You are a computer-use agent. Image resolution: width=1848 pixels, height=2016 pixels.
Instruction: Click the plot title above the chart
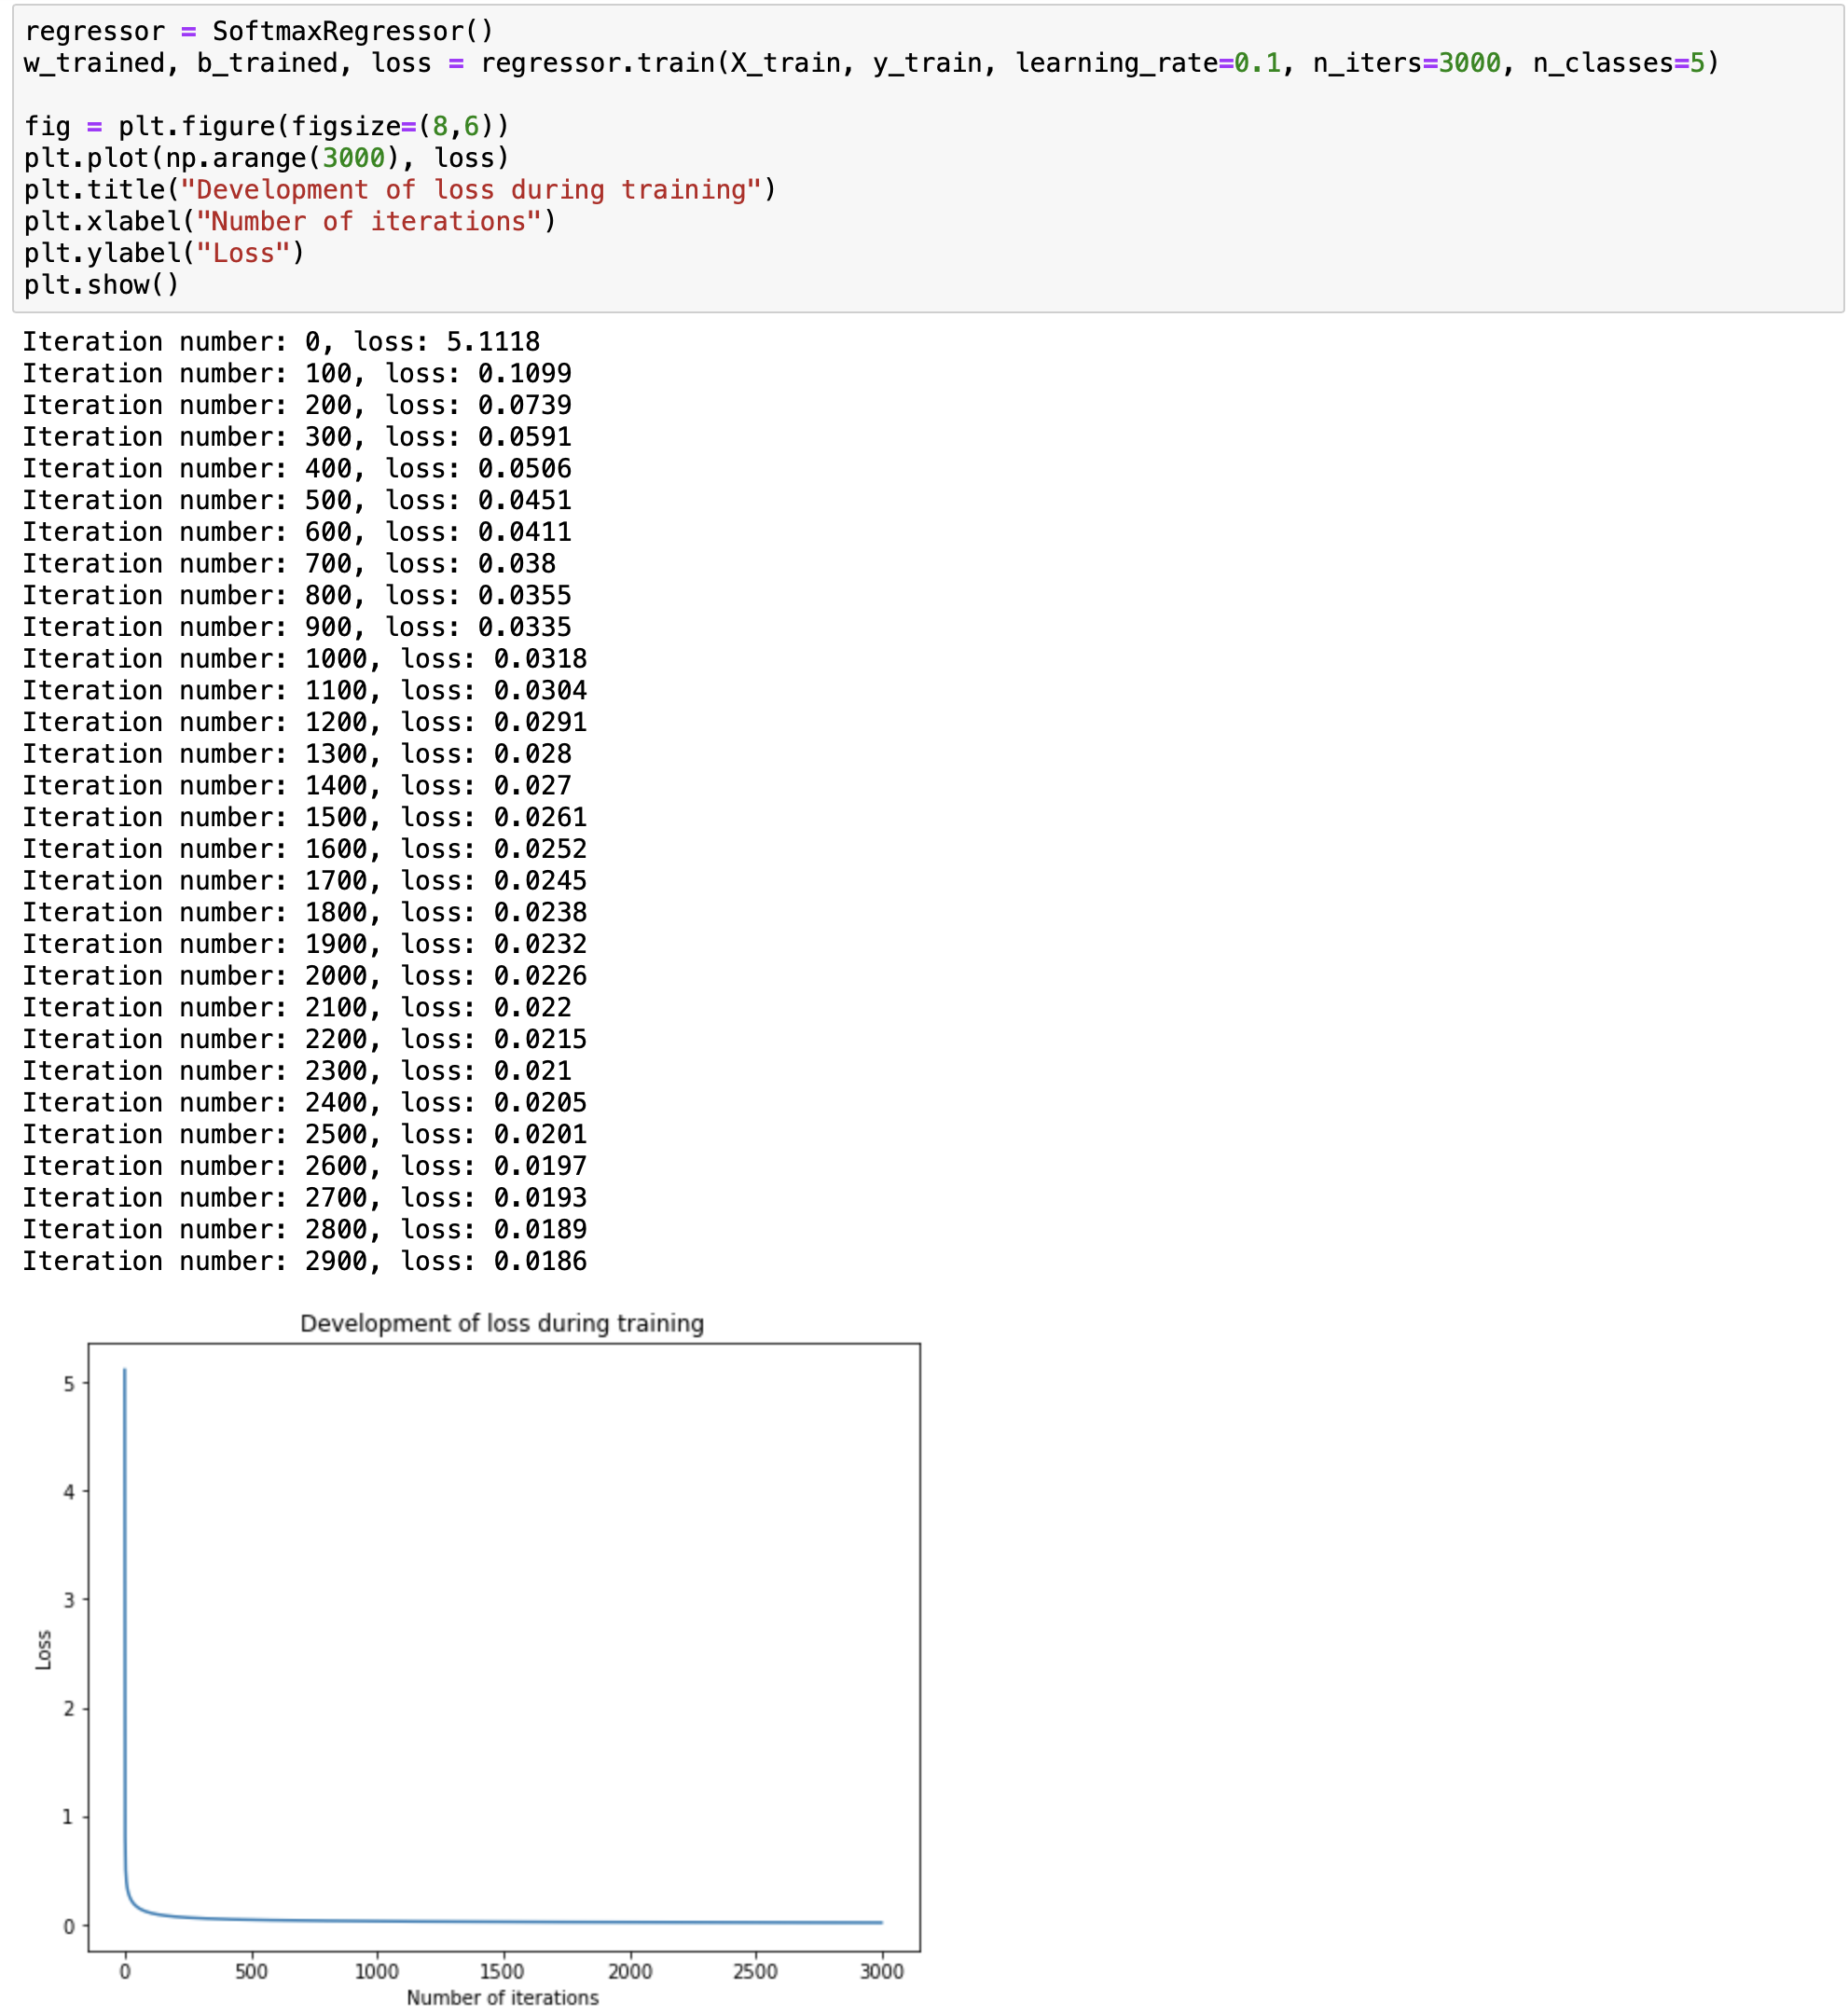(502, 1323)
